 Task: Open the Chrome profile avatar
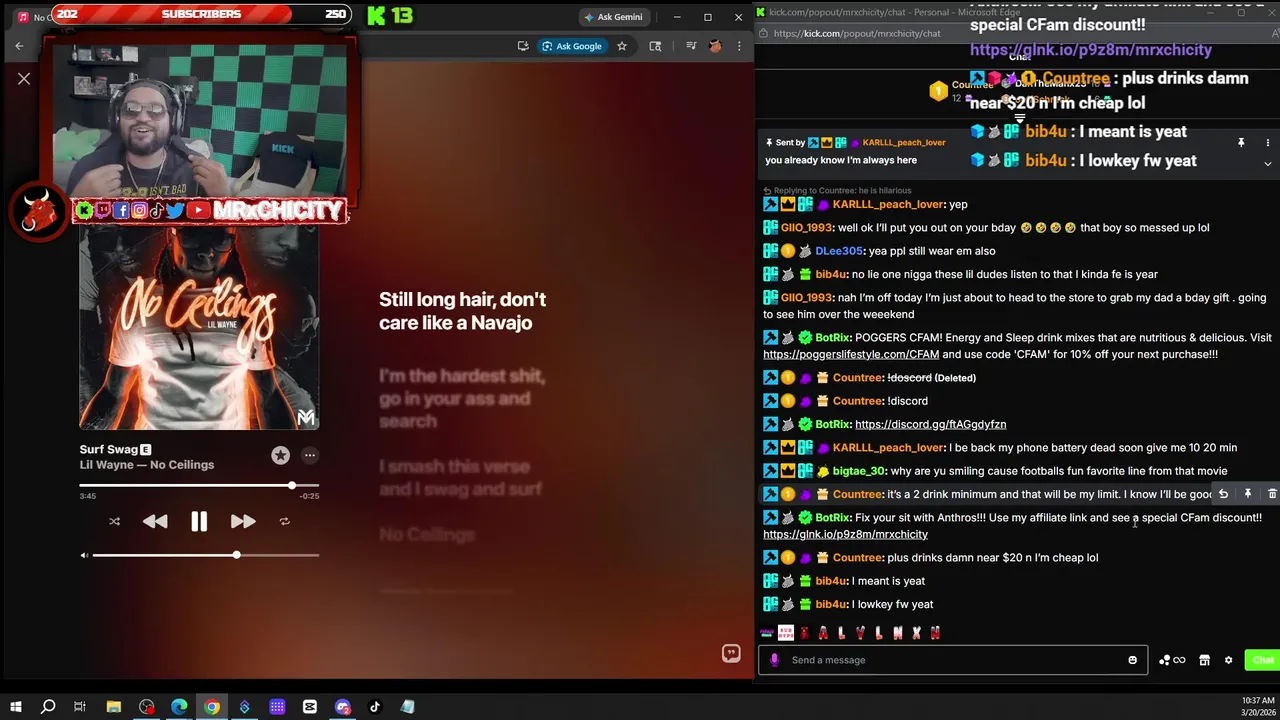pyautogui.click(x=715, y=46)
